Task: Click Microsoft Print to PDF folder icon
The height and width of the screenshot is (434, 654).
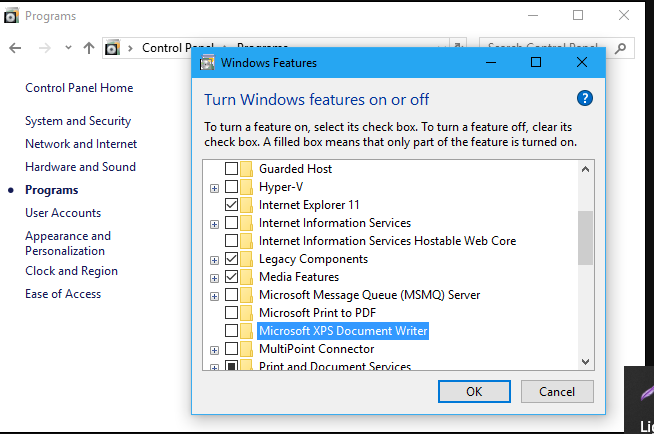Action: [x=247, y=313]
